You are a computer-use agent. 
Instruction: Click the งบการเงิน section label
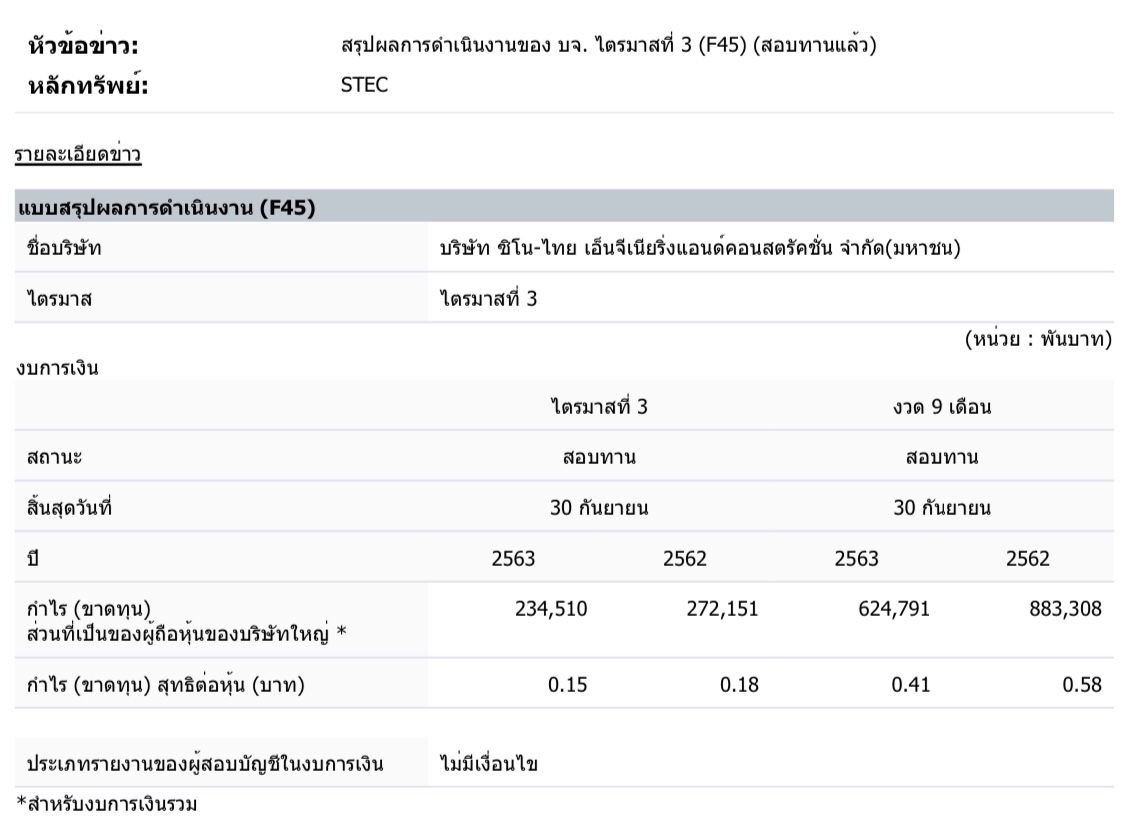[56, 368]
